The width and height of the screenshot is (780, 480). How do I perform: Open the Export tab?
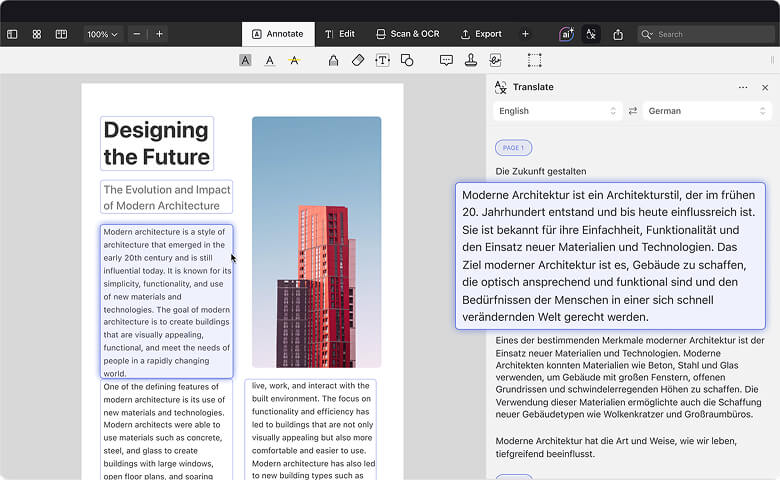click(x=481, y=34)
